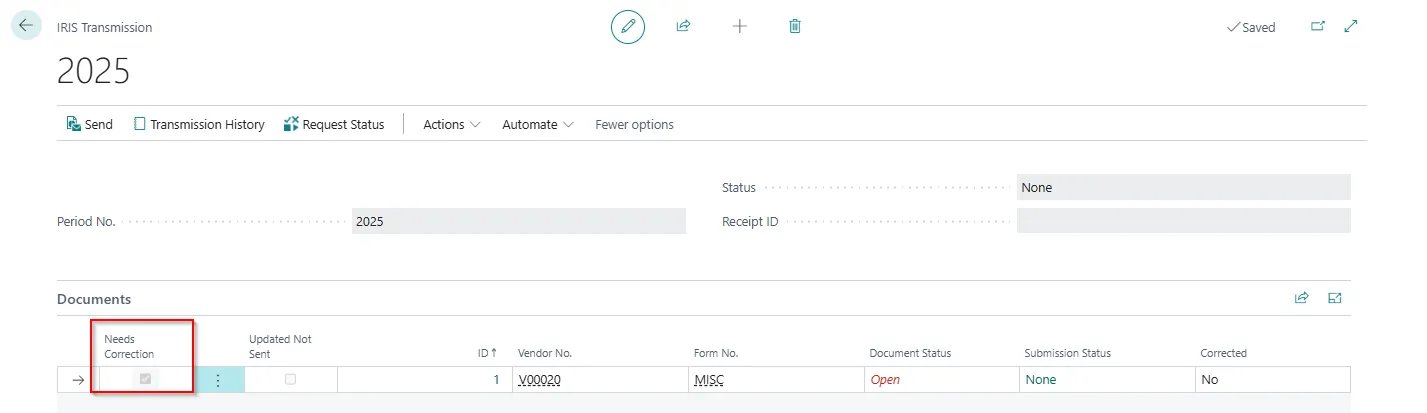Open page in new window icon

tap(1317, 27)
